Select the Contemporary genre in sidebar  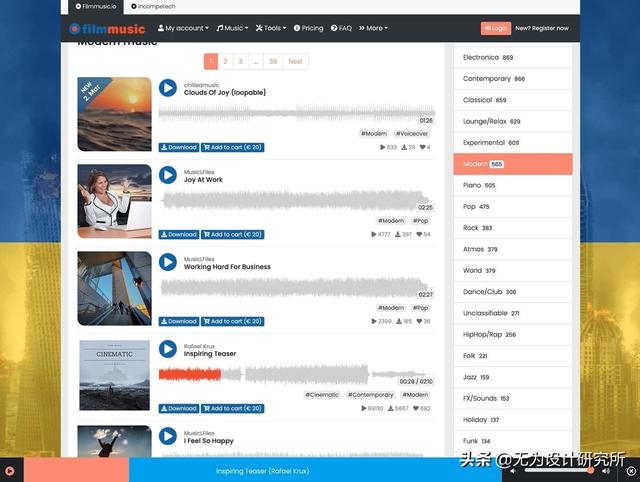pos(513,79)
